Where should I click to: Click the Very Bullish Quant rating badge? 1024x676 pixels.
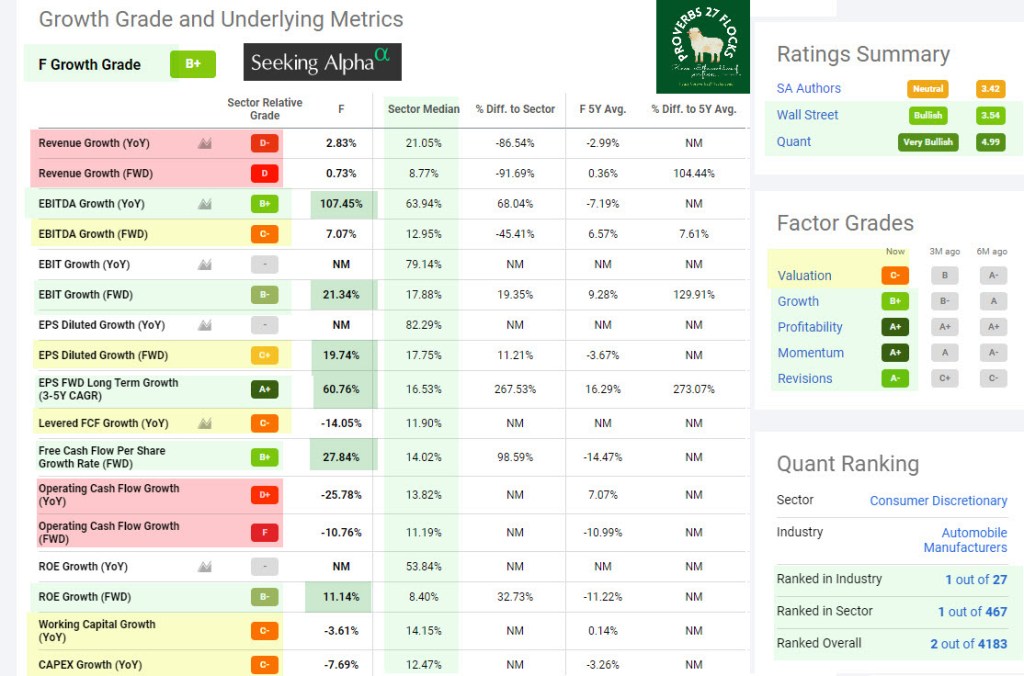click(x=927, y=142)
